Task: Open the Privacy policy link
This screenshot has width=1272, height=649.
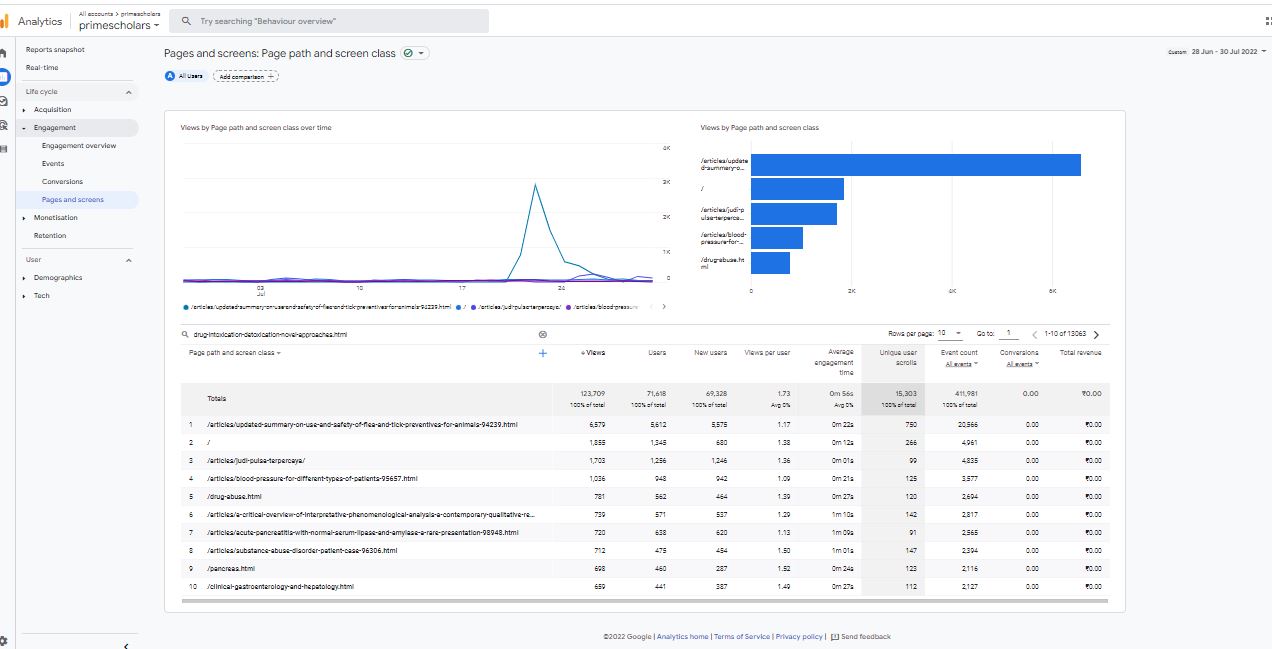Action: click(799, 637)
